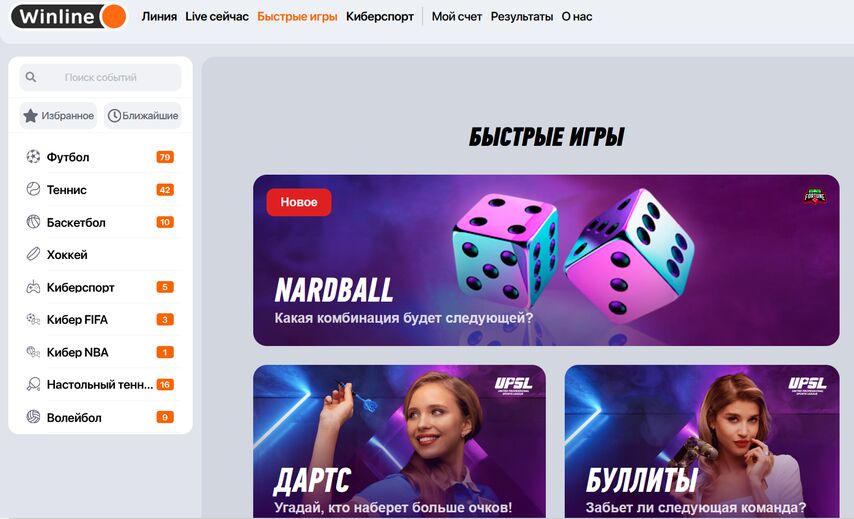
Task: Open the Результаты page
Action: click(x=522, y=17)
